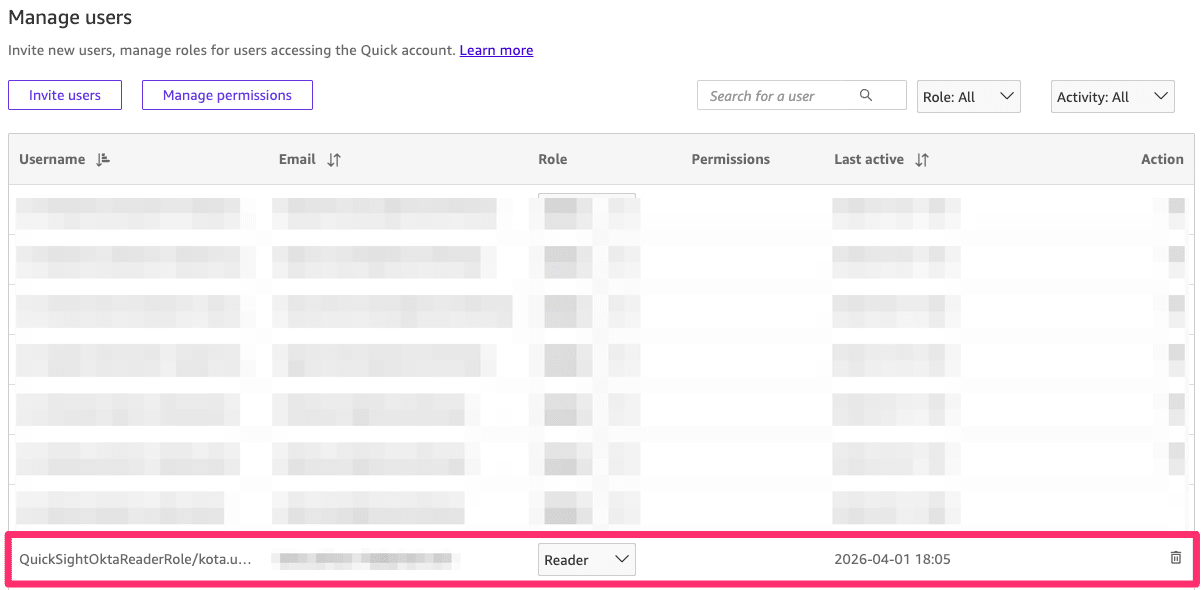This screenshot has width=1201, height=590.
Task: Click the Action column header
Action: pyautogui.click(x=1161, y=159)
